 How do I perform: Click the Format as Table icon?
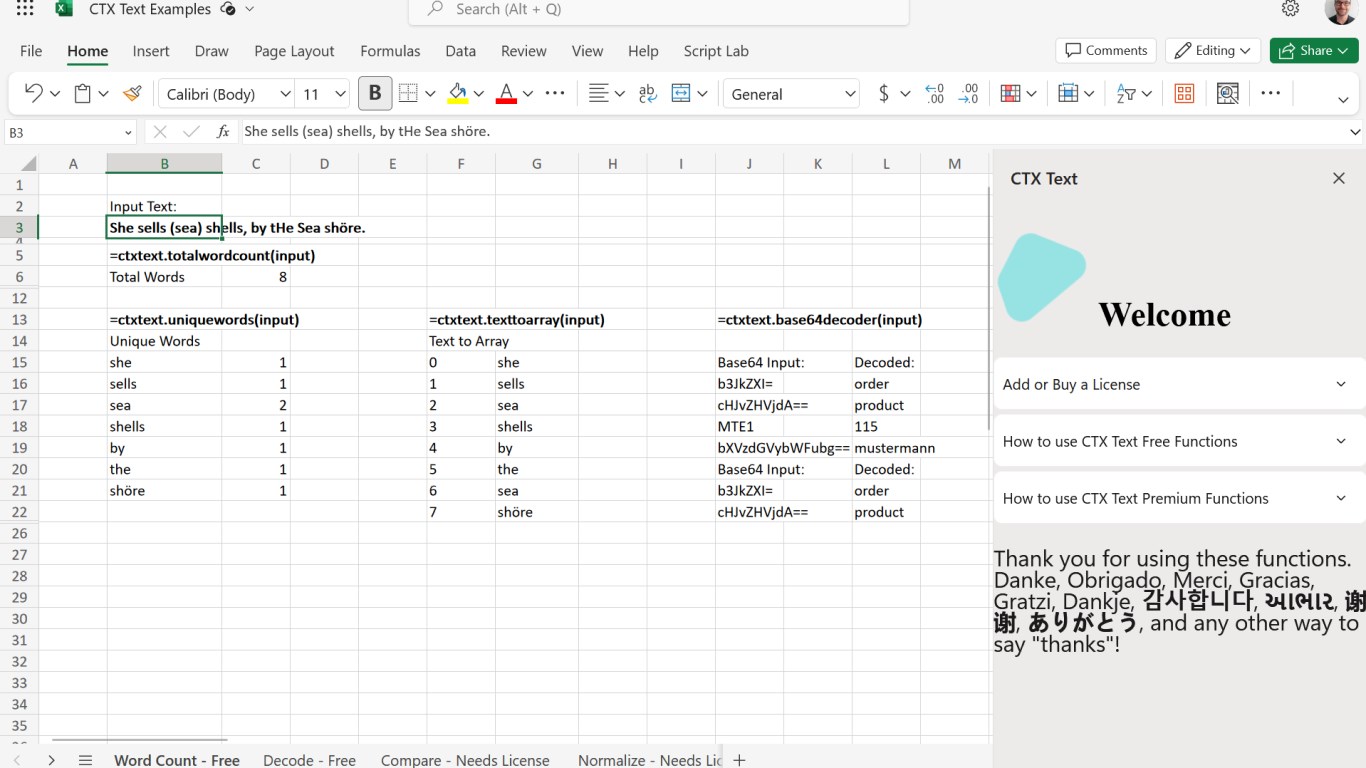[1068, 93]
